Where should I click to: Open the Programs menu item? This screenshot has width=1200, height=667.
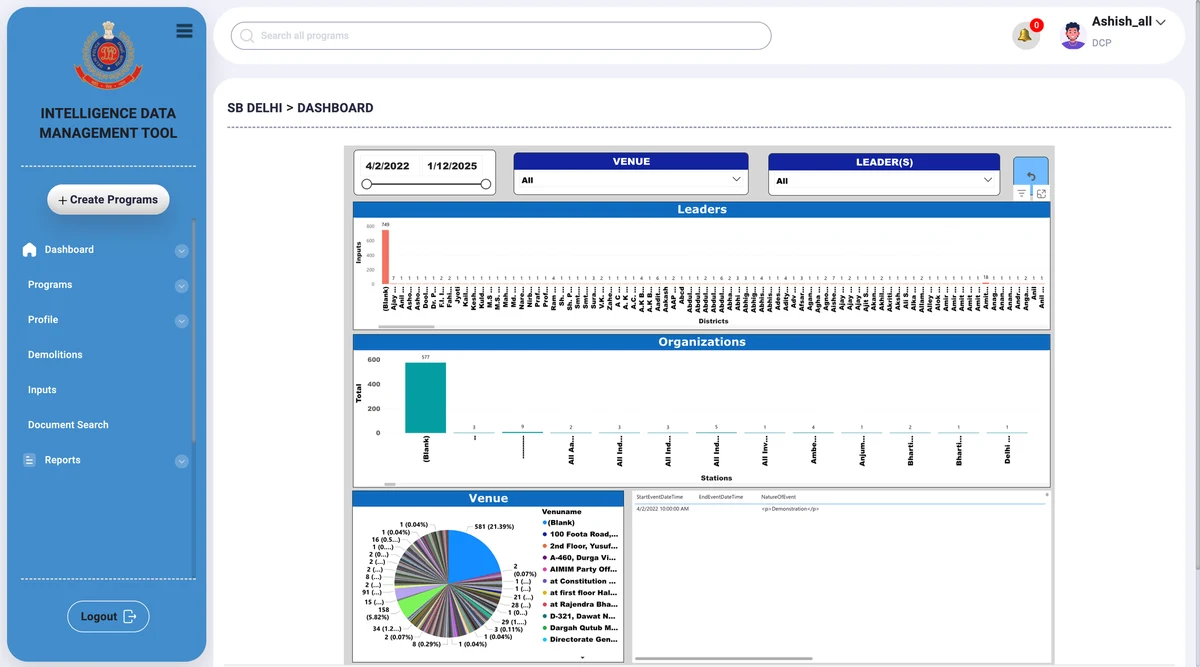pos(50,285)
